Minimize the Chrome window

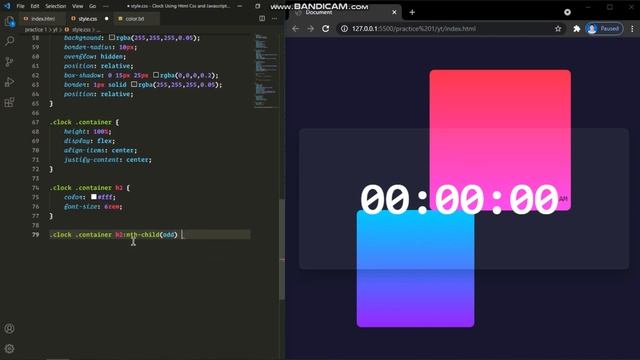(x=588, y=7)
